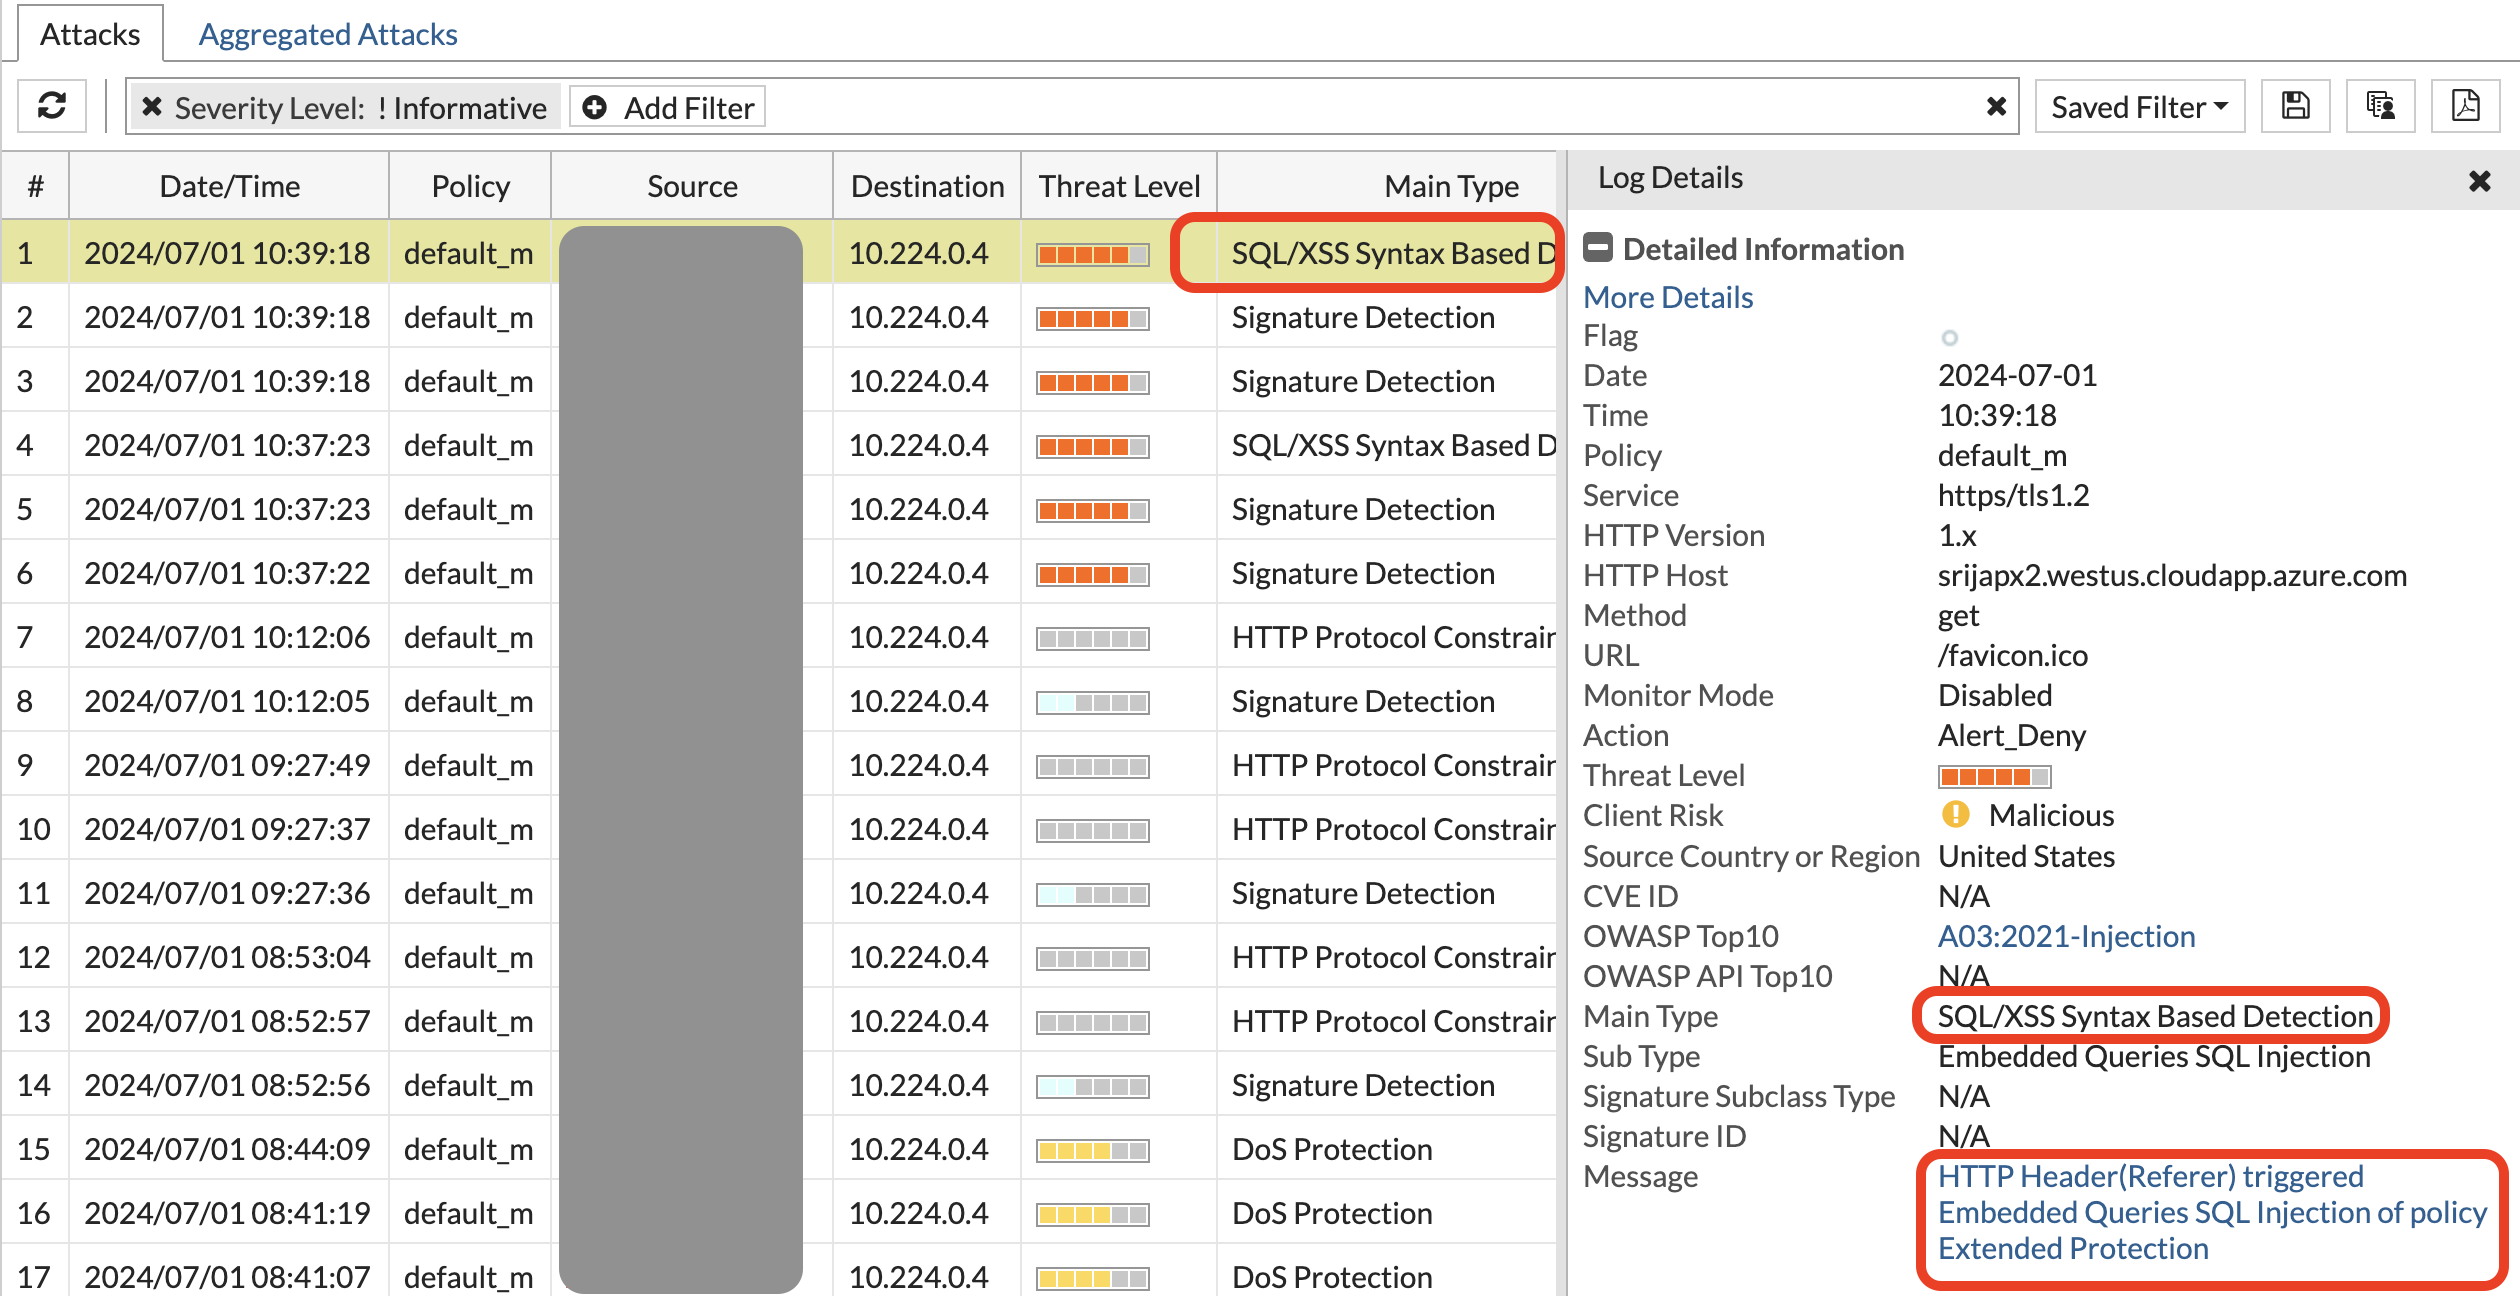
Task: Switch to the Attacks tab
Action: tap(90, 34)
